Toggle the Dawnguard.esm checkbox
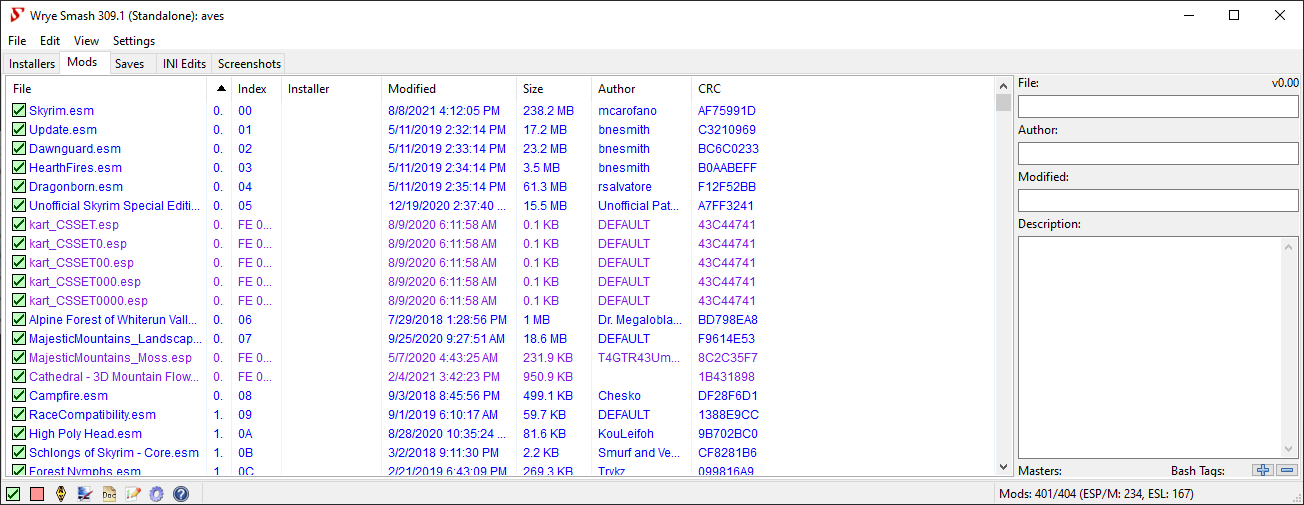The width and height of the screenshot is (1304, 505). coord(19,149)
